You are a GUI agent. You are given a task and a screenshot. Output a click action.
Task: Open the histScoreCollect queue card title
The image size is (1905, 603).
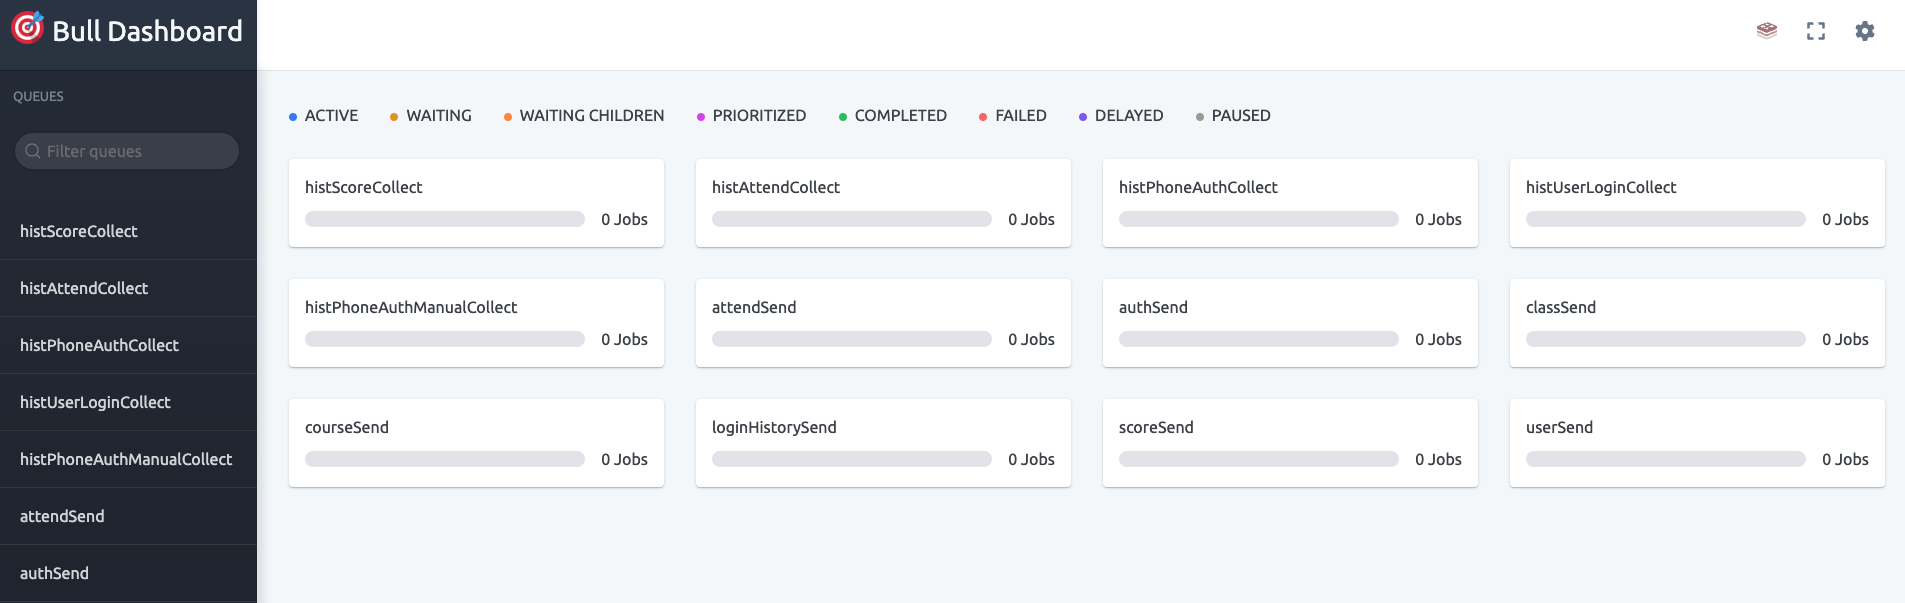click(x=364, y=187)
